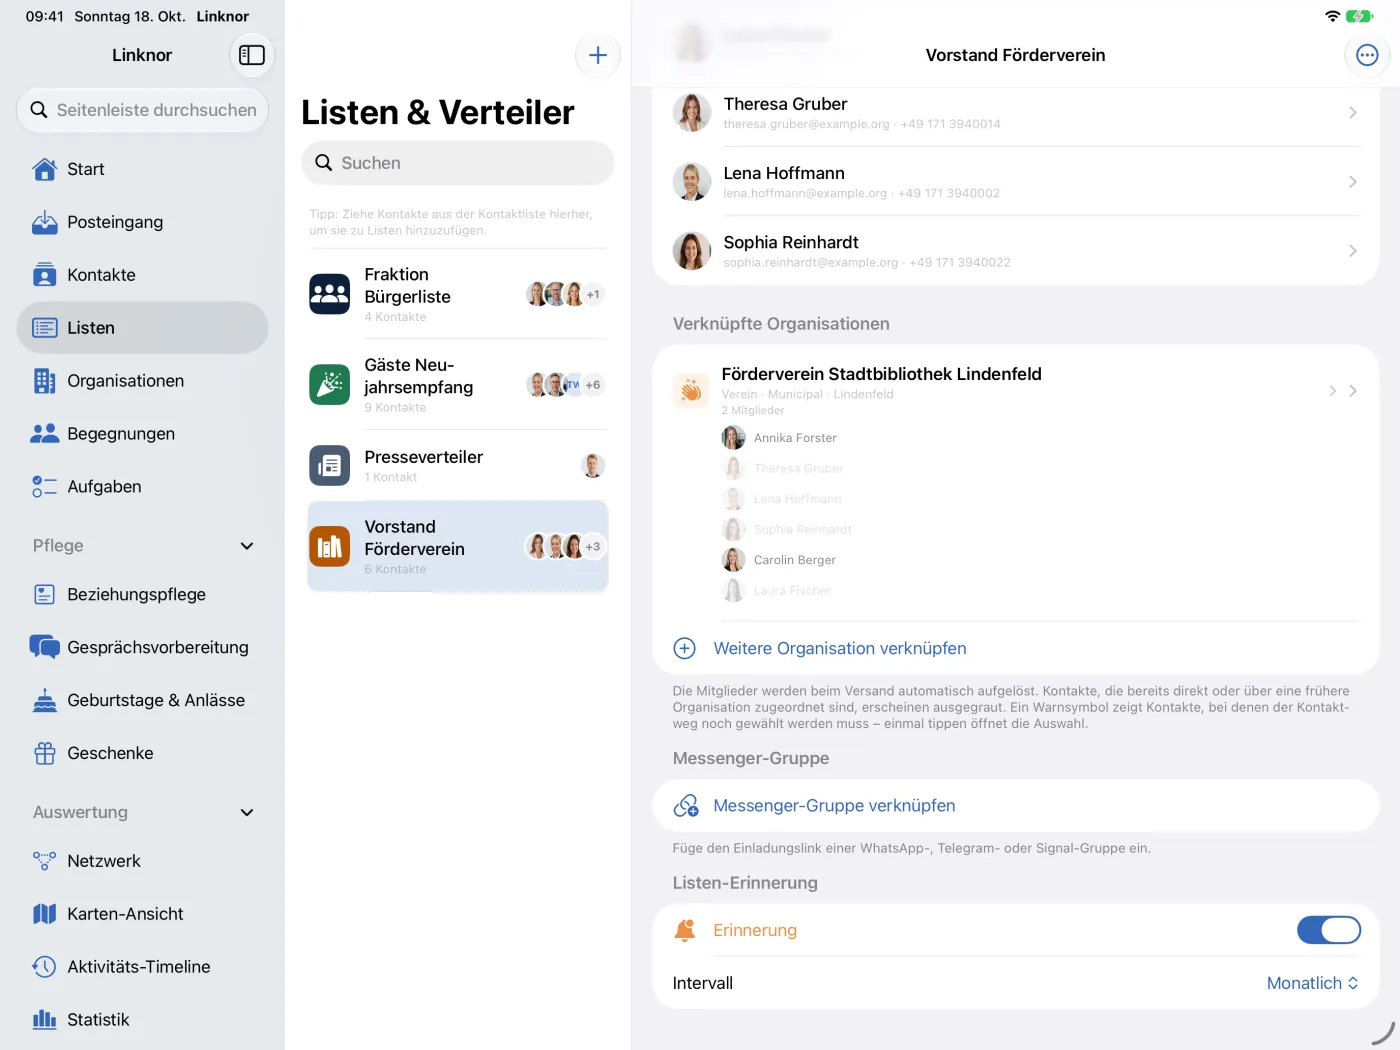This screenshot has width=1400, height=1050.
Task: Click the Geschenke gift icon
Action: [x=45, y=754]
